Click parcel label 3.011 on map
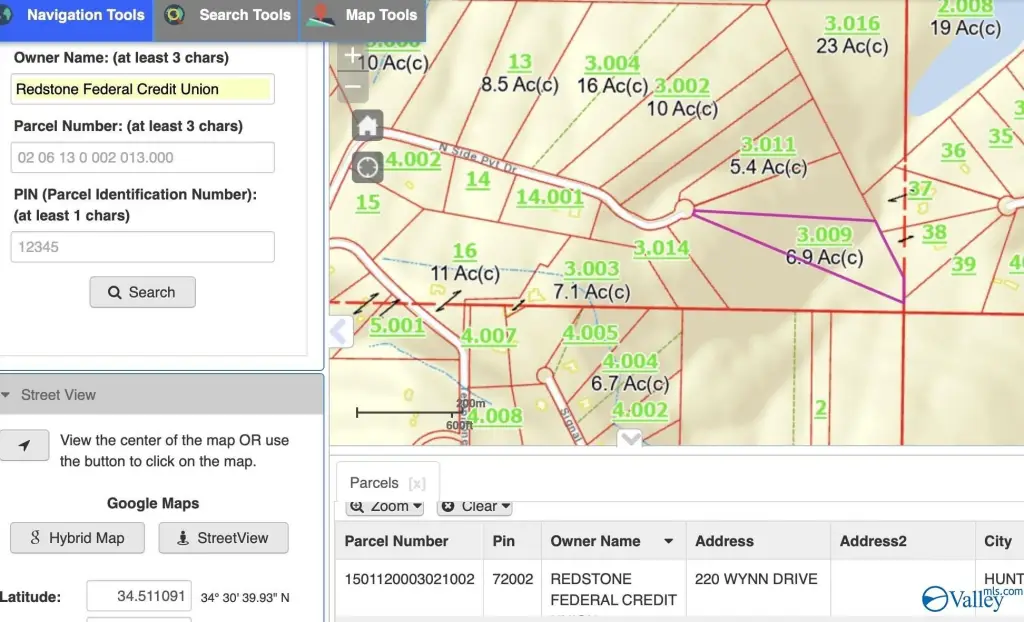1024x622 pixels. [x=768, y=144]
